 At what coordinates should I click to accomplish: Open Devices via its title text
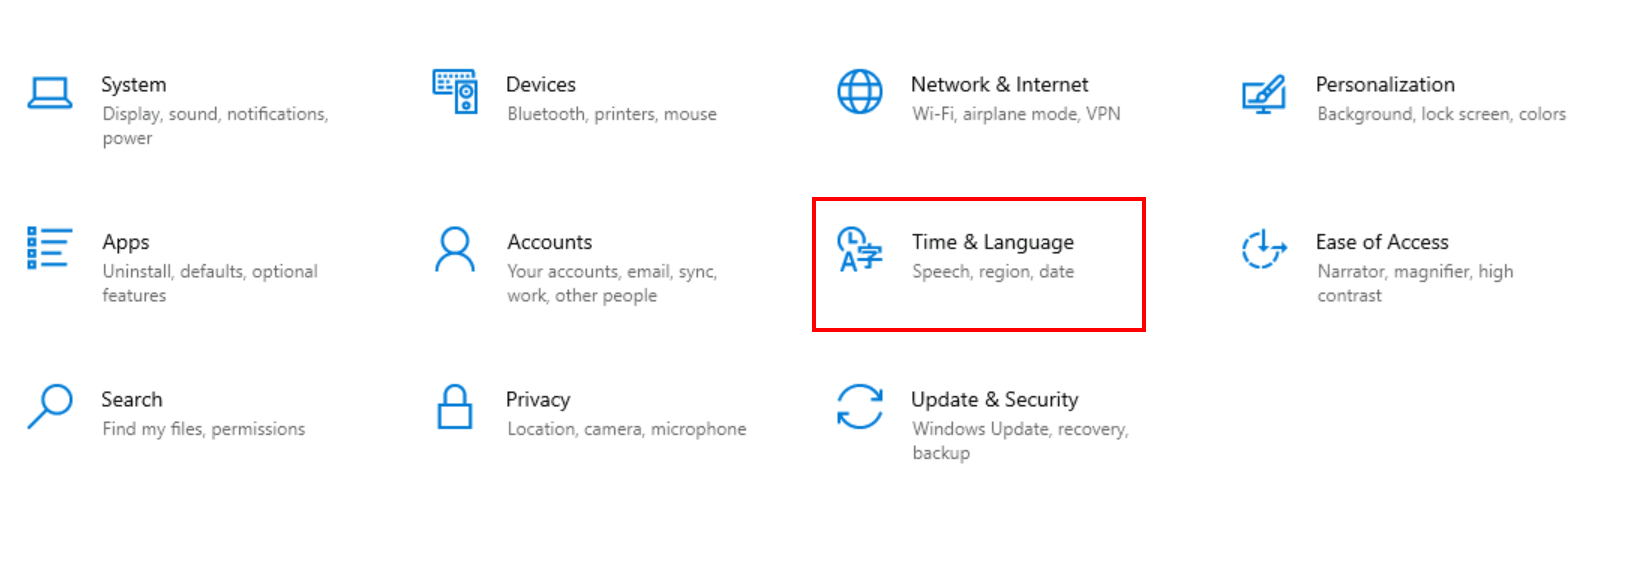point(541,85)
